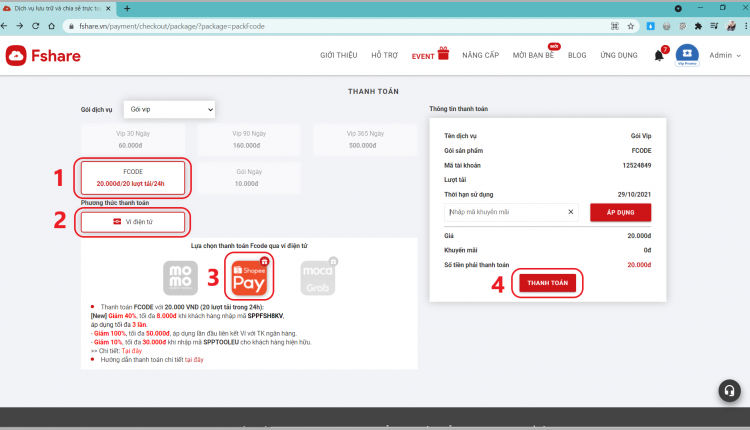Open a new browser tab
This screenshot has height=430, width=750.
click(127, 8)
